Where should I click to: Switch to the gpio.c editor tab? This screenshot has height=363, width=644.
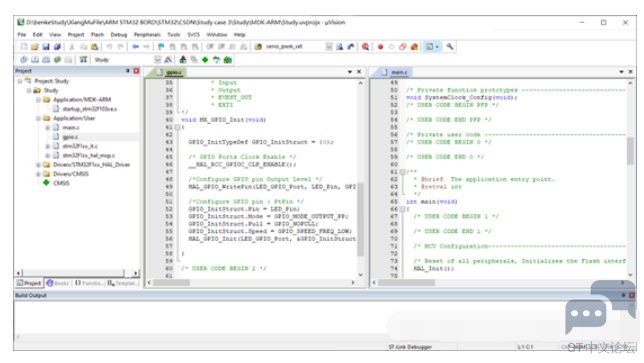(x=170, y=72)
